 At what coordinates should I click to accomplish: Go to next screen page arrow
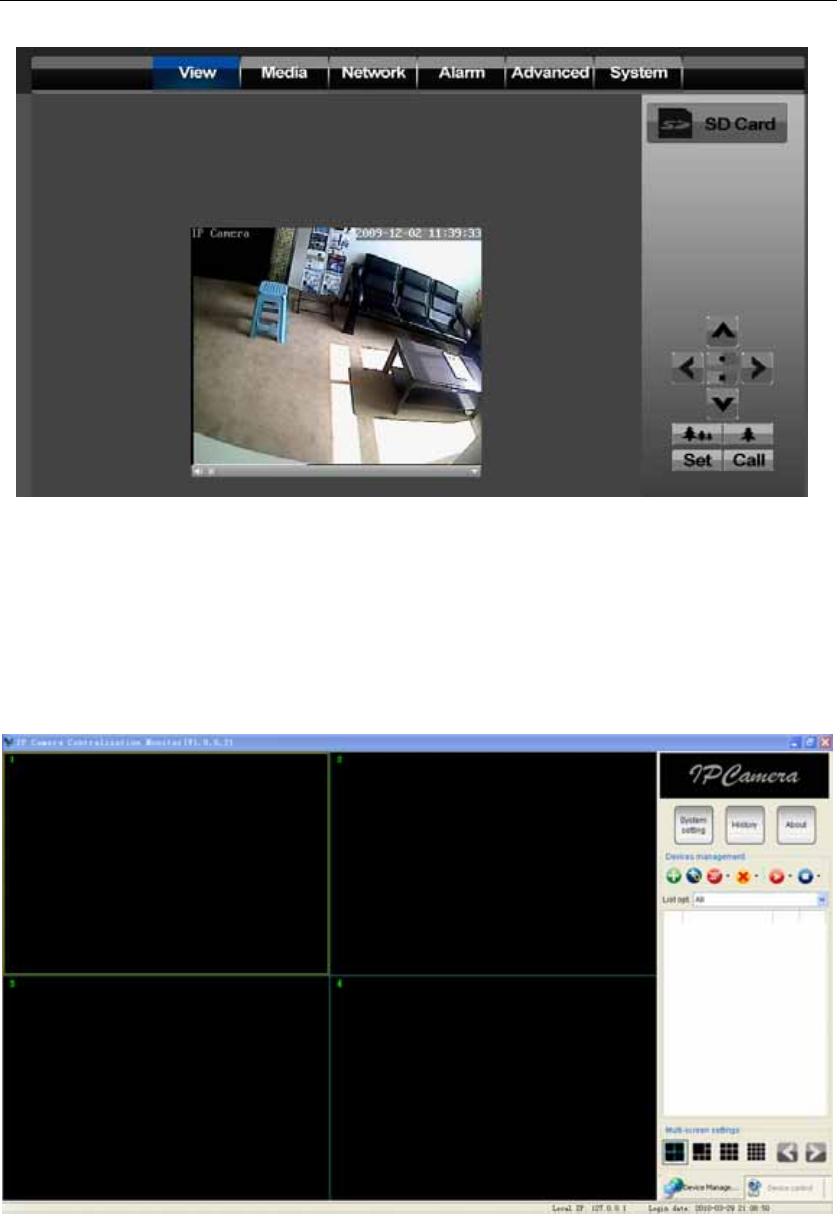[x=816, y=1152]
